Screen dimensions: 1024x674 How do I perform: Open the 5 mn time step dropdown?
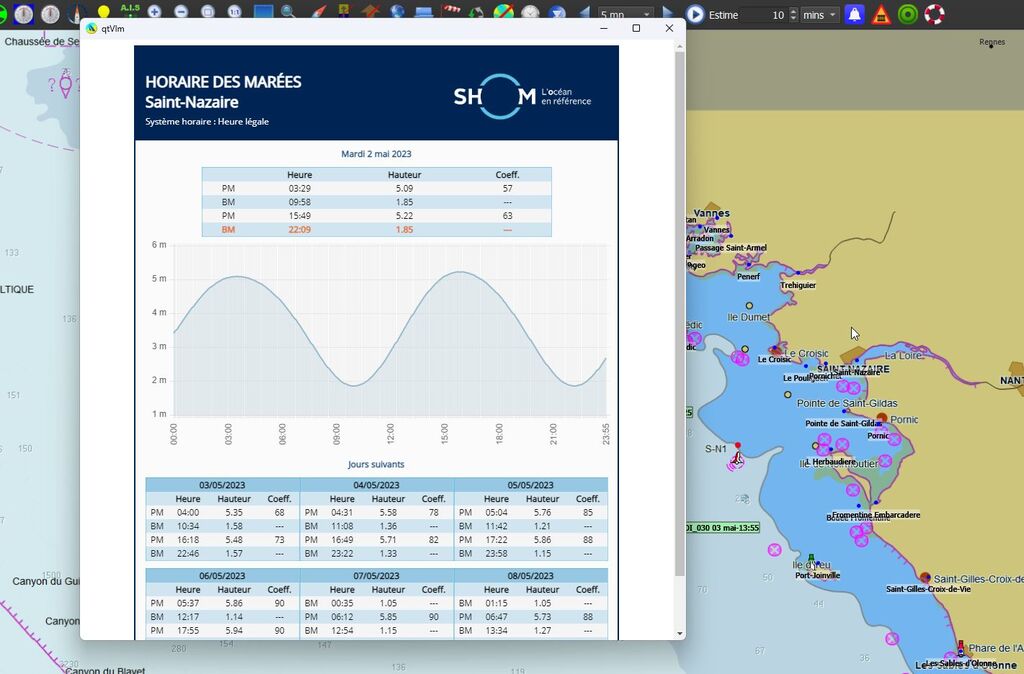(626, 14)
